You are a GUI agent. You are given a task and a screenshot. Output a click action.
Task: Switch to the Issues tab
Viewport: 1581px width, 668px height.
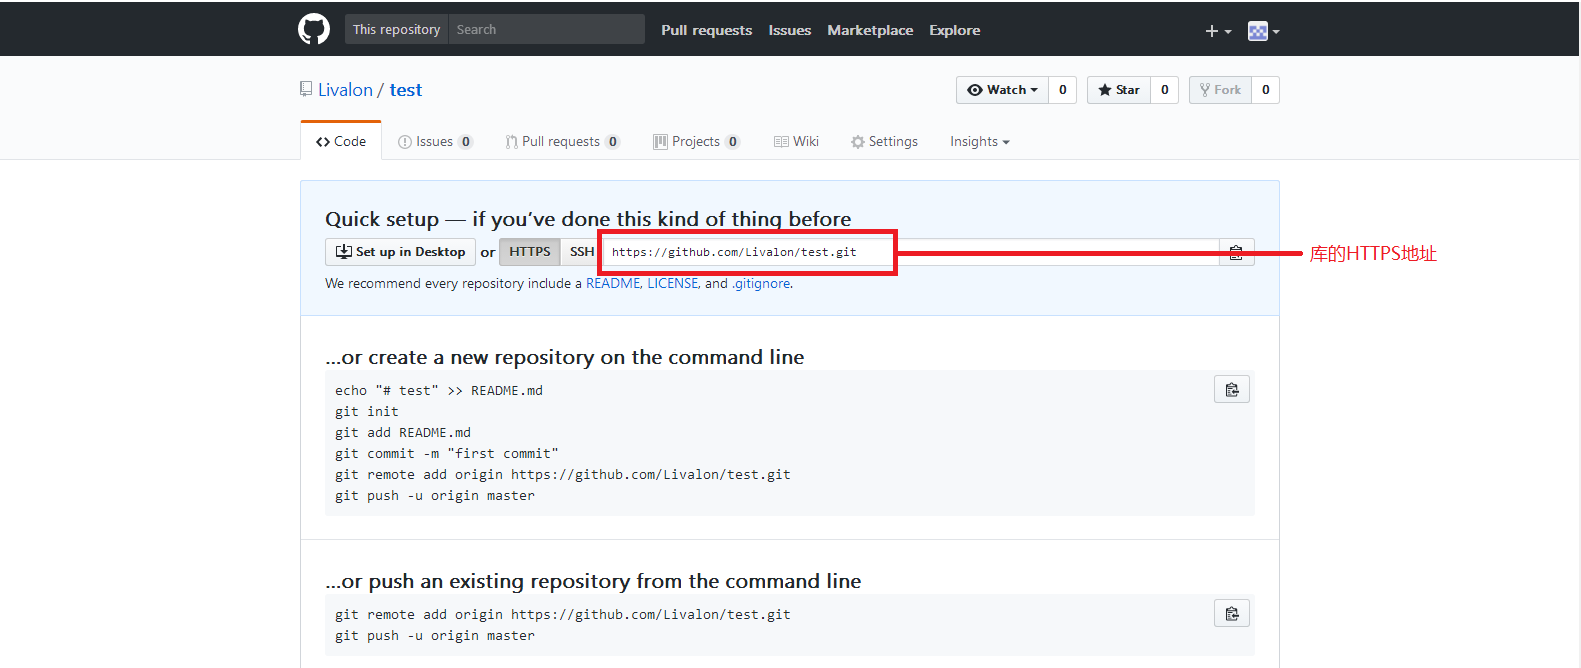coord(435,142)
